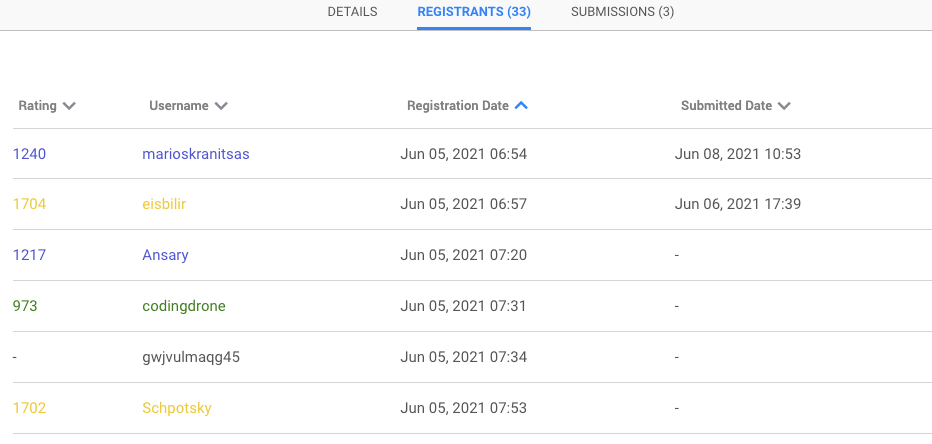Visit eisbilir profile link
The image size is (932, 444).
(x=165, y=204)
